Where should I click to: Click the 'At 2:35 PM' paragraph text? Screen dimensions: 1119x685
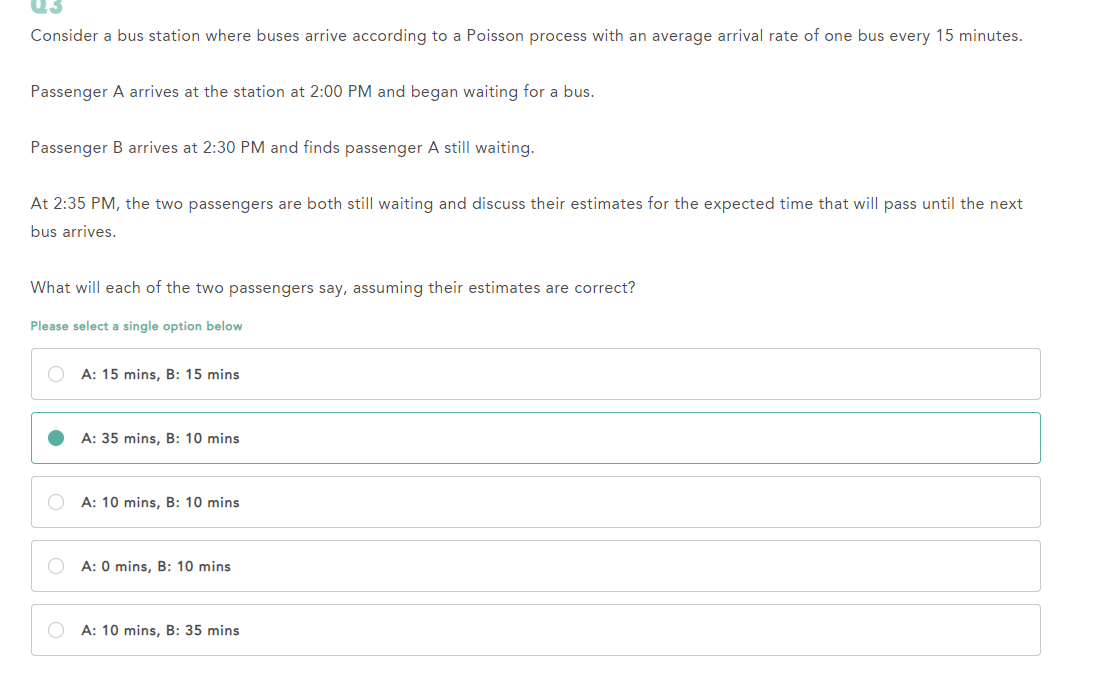[x=526, y=218]
